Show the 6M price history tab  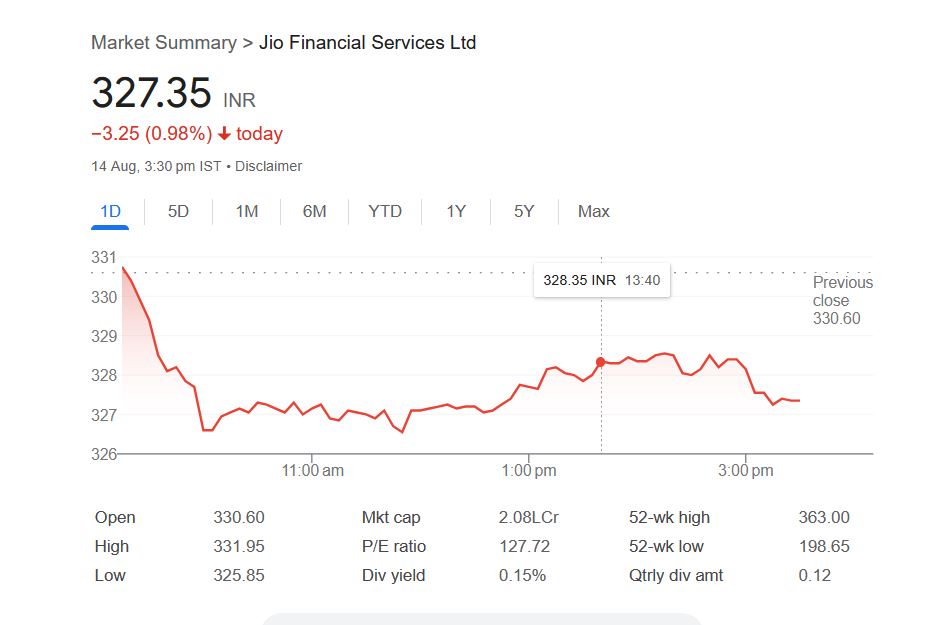314,211
